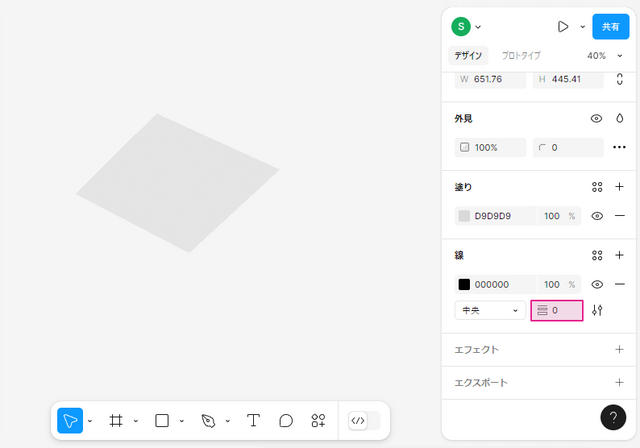Screen dimensions: 640x448
Task: Click the 外見 section heading
Action: point(463,118)
